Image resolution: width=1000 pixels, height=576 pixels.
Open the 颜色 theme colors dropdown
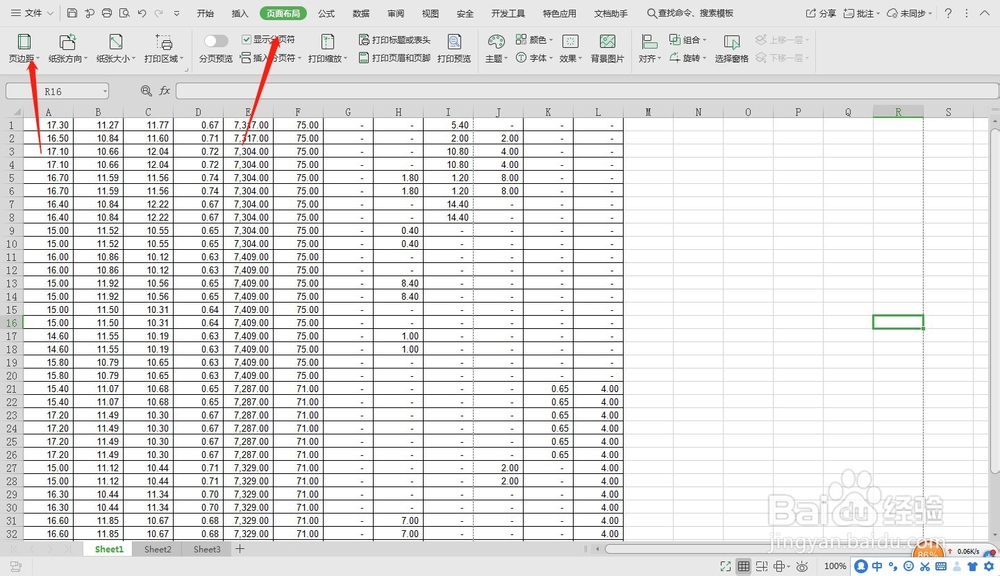tap(550, 40)
